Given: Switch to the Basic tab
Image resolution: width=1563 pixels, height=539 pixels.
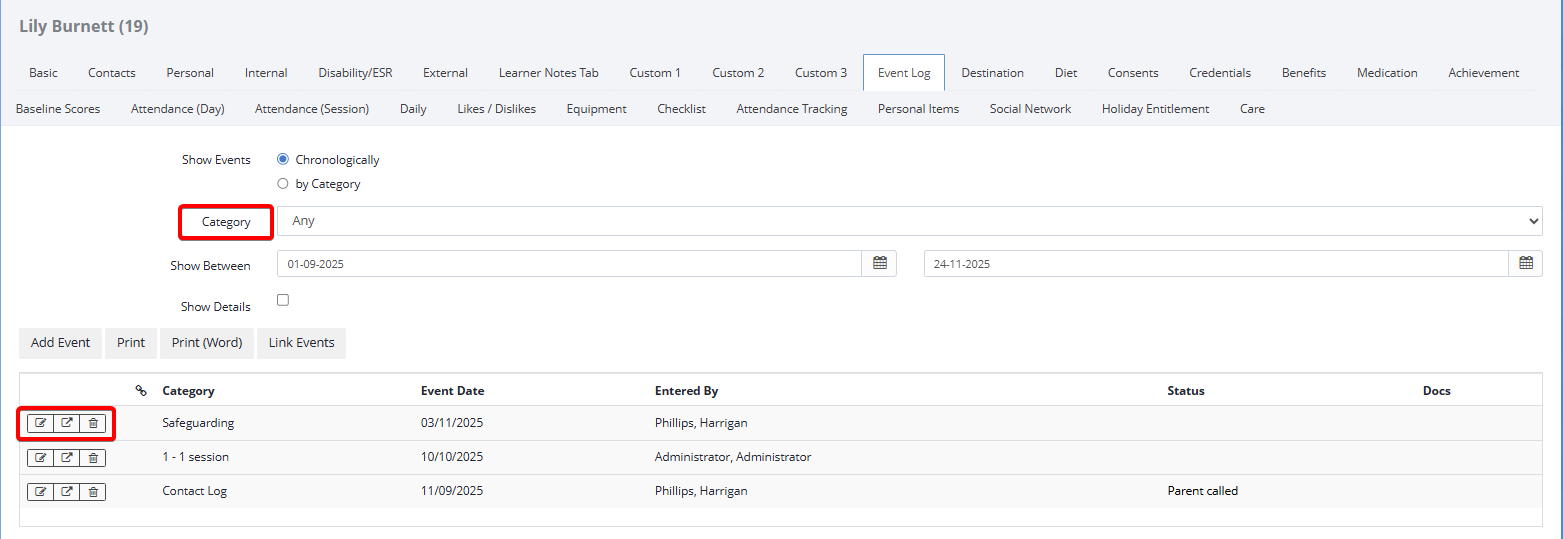Looking at the screenshot, I should click(x=43, y=73).
